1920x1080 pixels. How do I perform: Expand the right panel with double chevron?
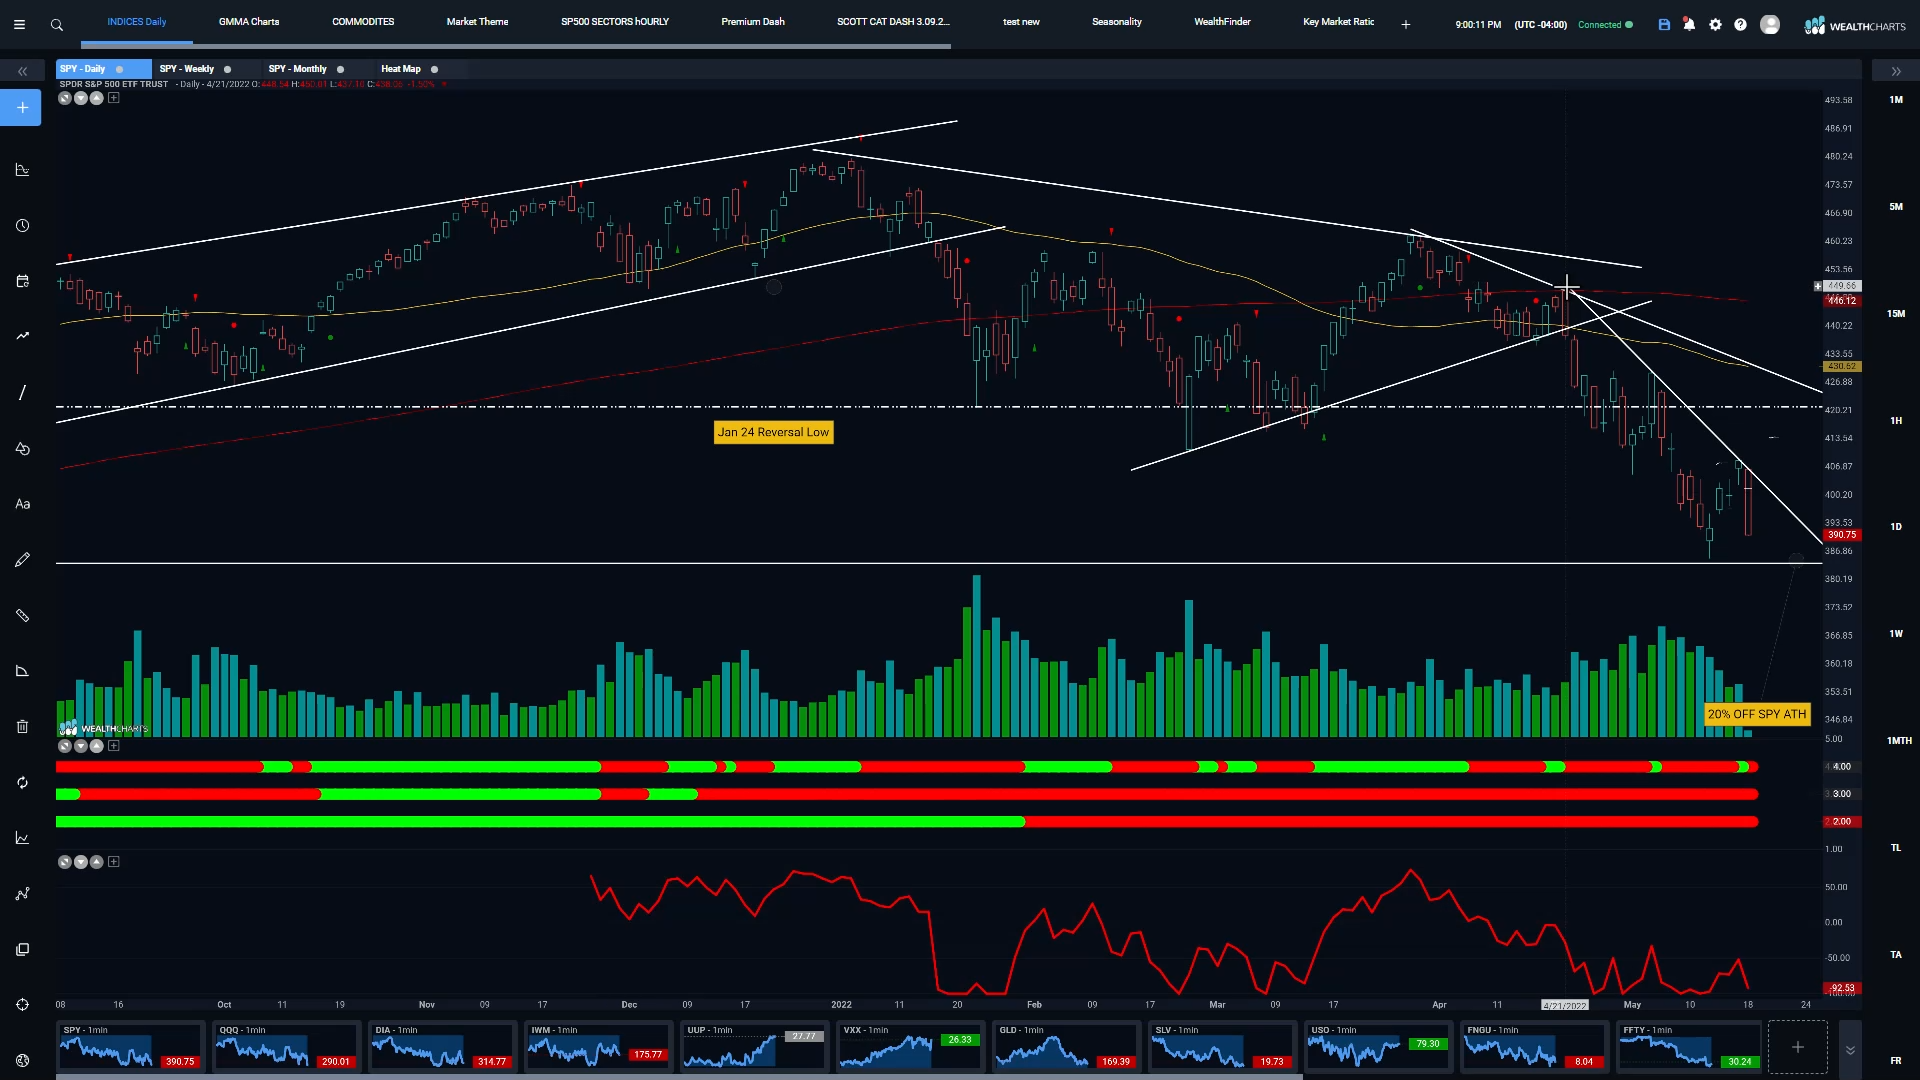(x=1896, y=71)
